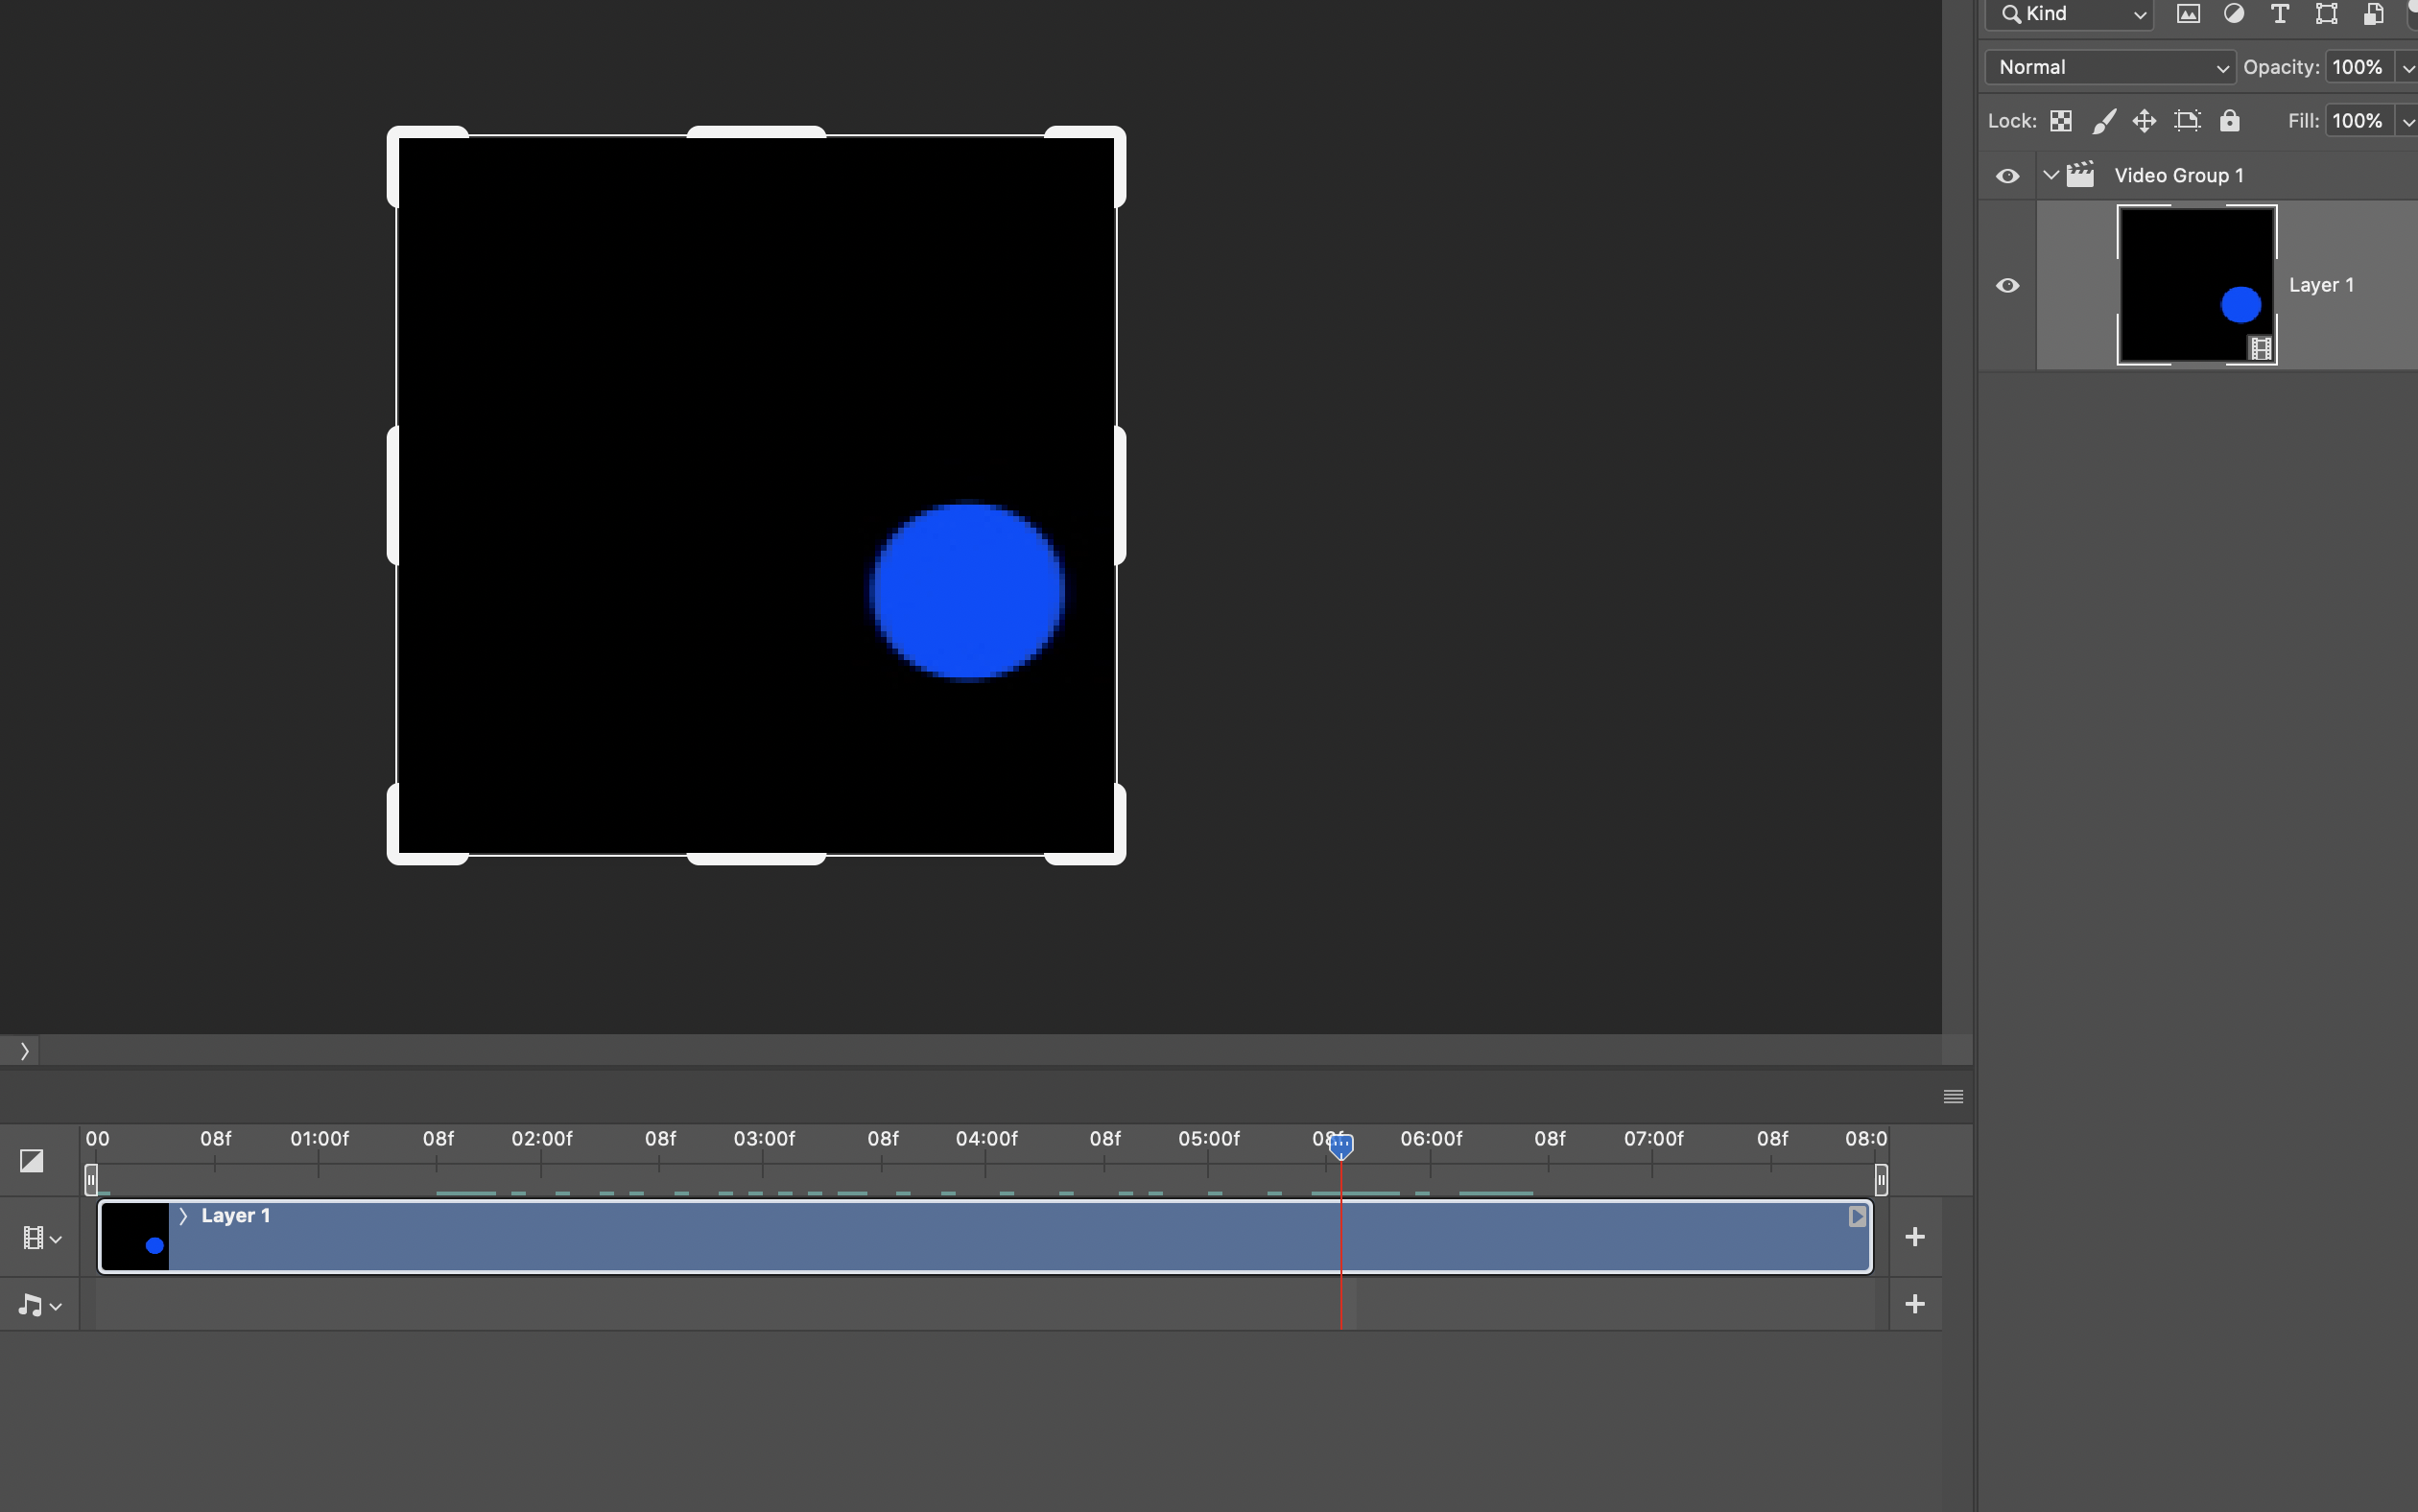2418x1512 pixels.
Task: Click the pixel layer filter icon
Action: [2188, 14]
